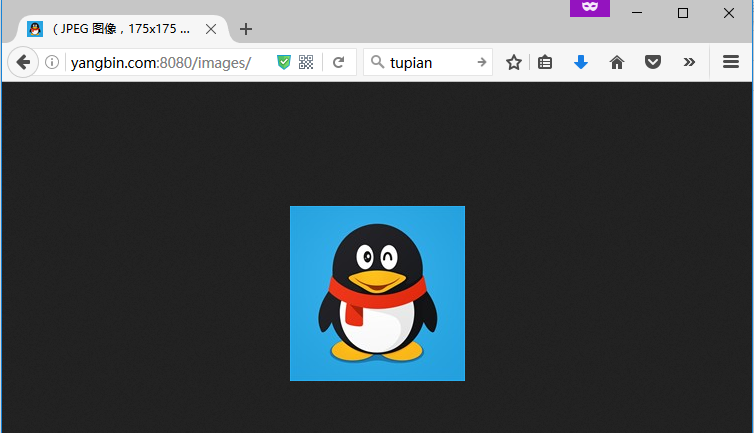Open the QR code generator icon

click(x=306, y=62)
